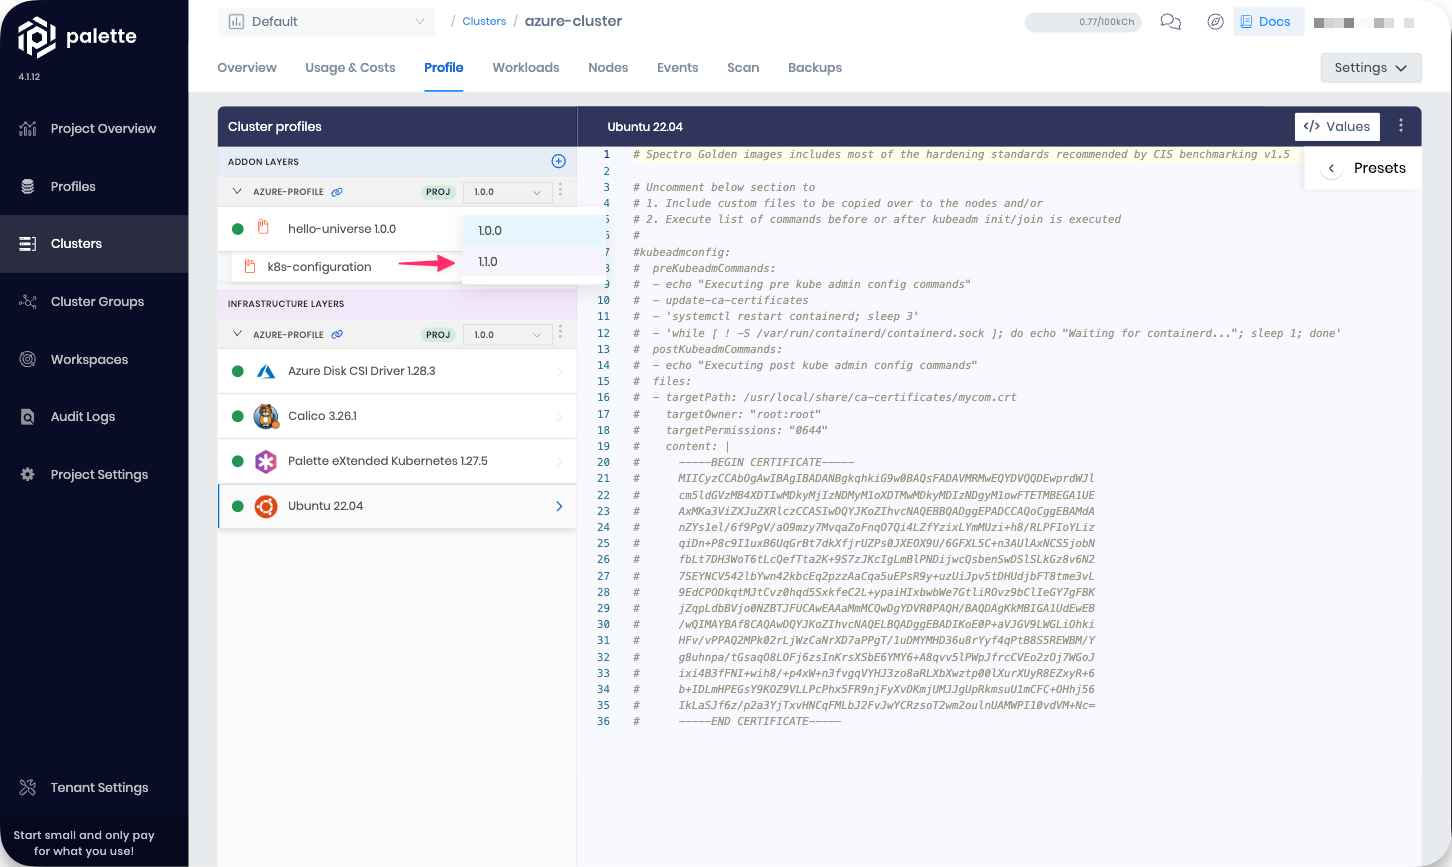Open addon profile three-dot menu
Image resolution: width=1452 pixels, height=867 pixels.
[x=560, y=191]
